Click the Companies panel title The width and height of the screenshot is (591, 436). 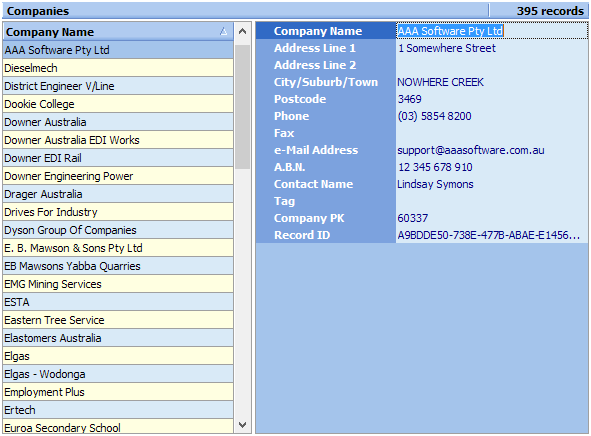tap(38, 11)
